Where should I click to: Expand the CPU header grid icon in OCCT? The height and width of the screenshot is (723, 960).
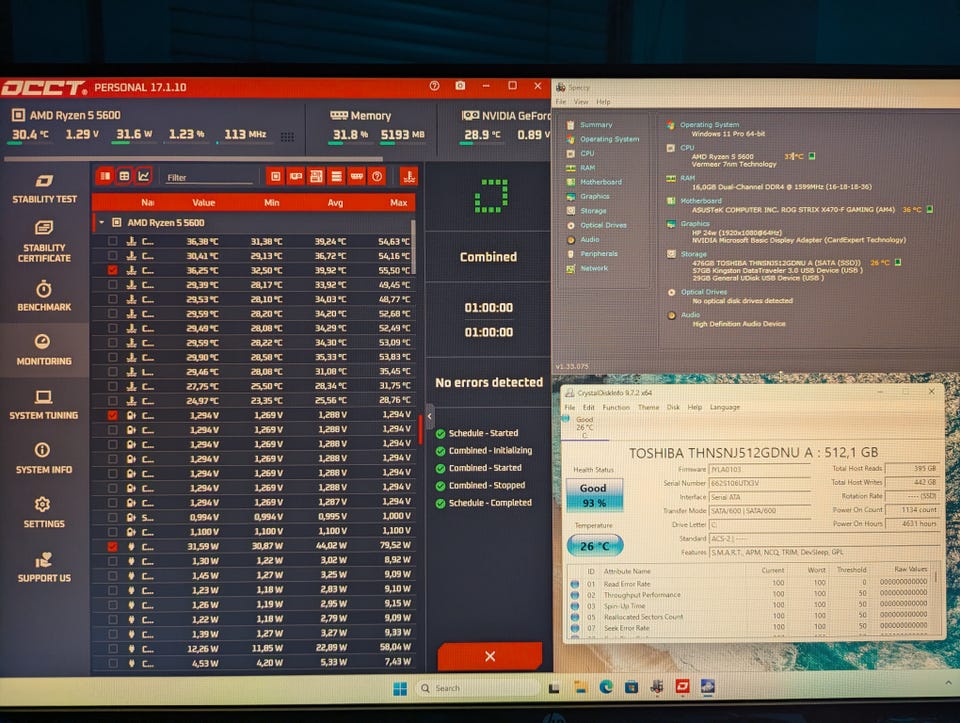click(x=287, y=137)
